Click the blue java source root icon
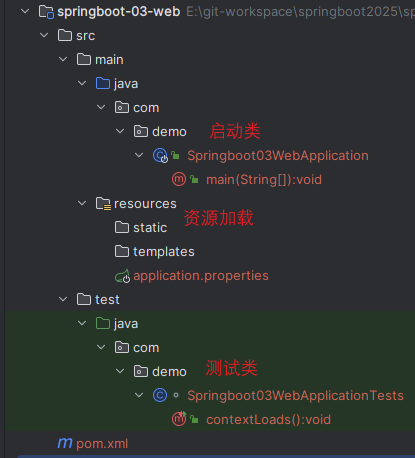The width and height of the screenshot is (415, 458). click(x=103, y=83)
